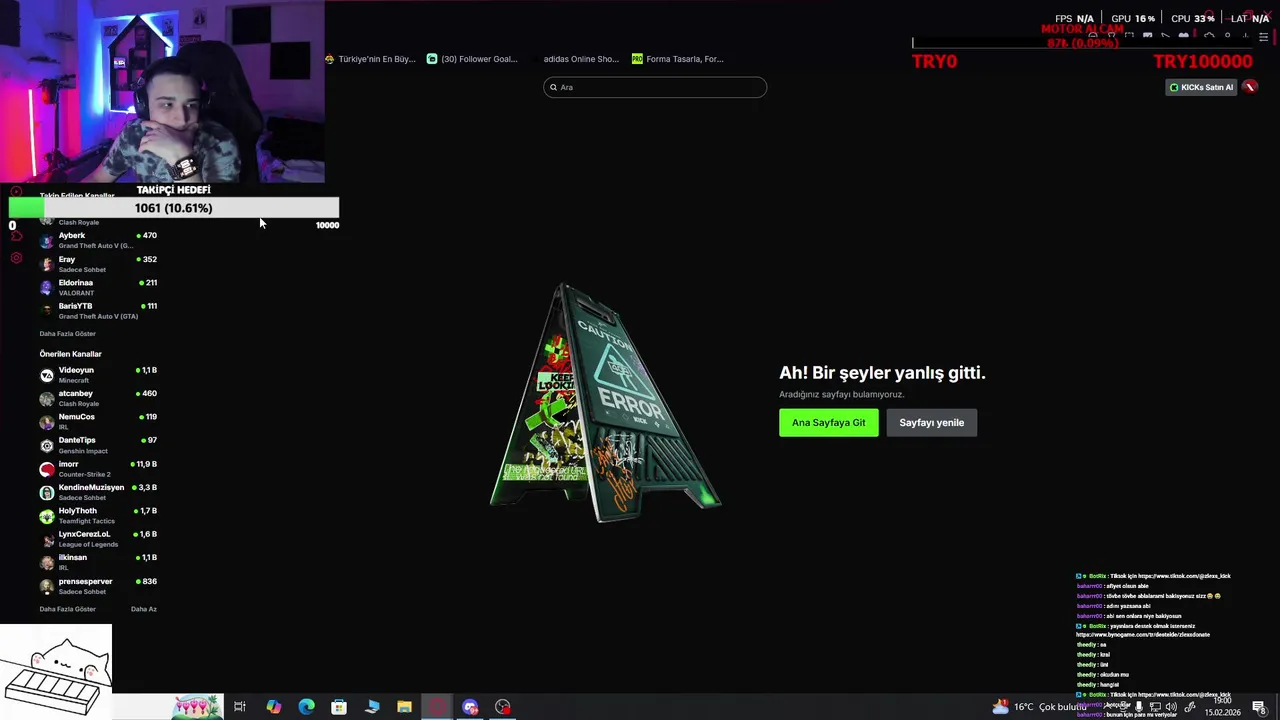Click ilkinsan's channel avatar

coord(46,562)
